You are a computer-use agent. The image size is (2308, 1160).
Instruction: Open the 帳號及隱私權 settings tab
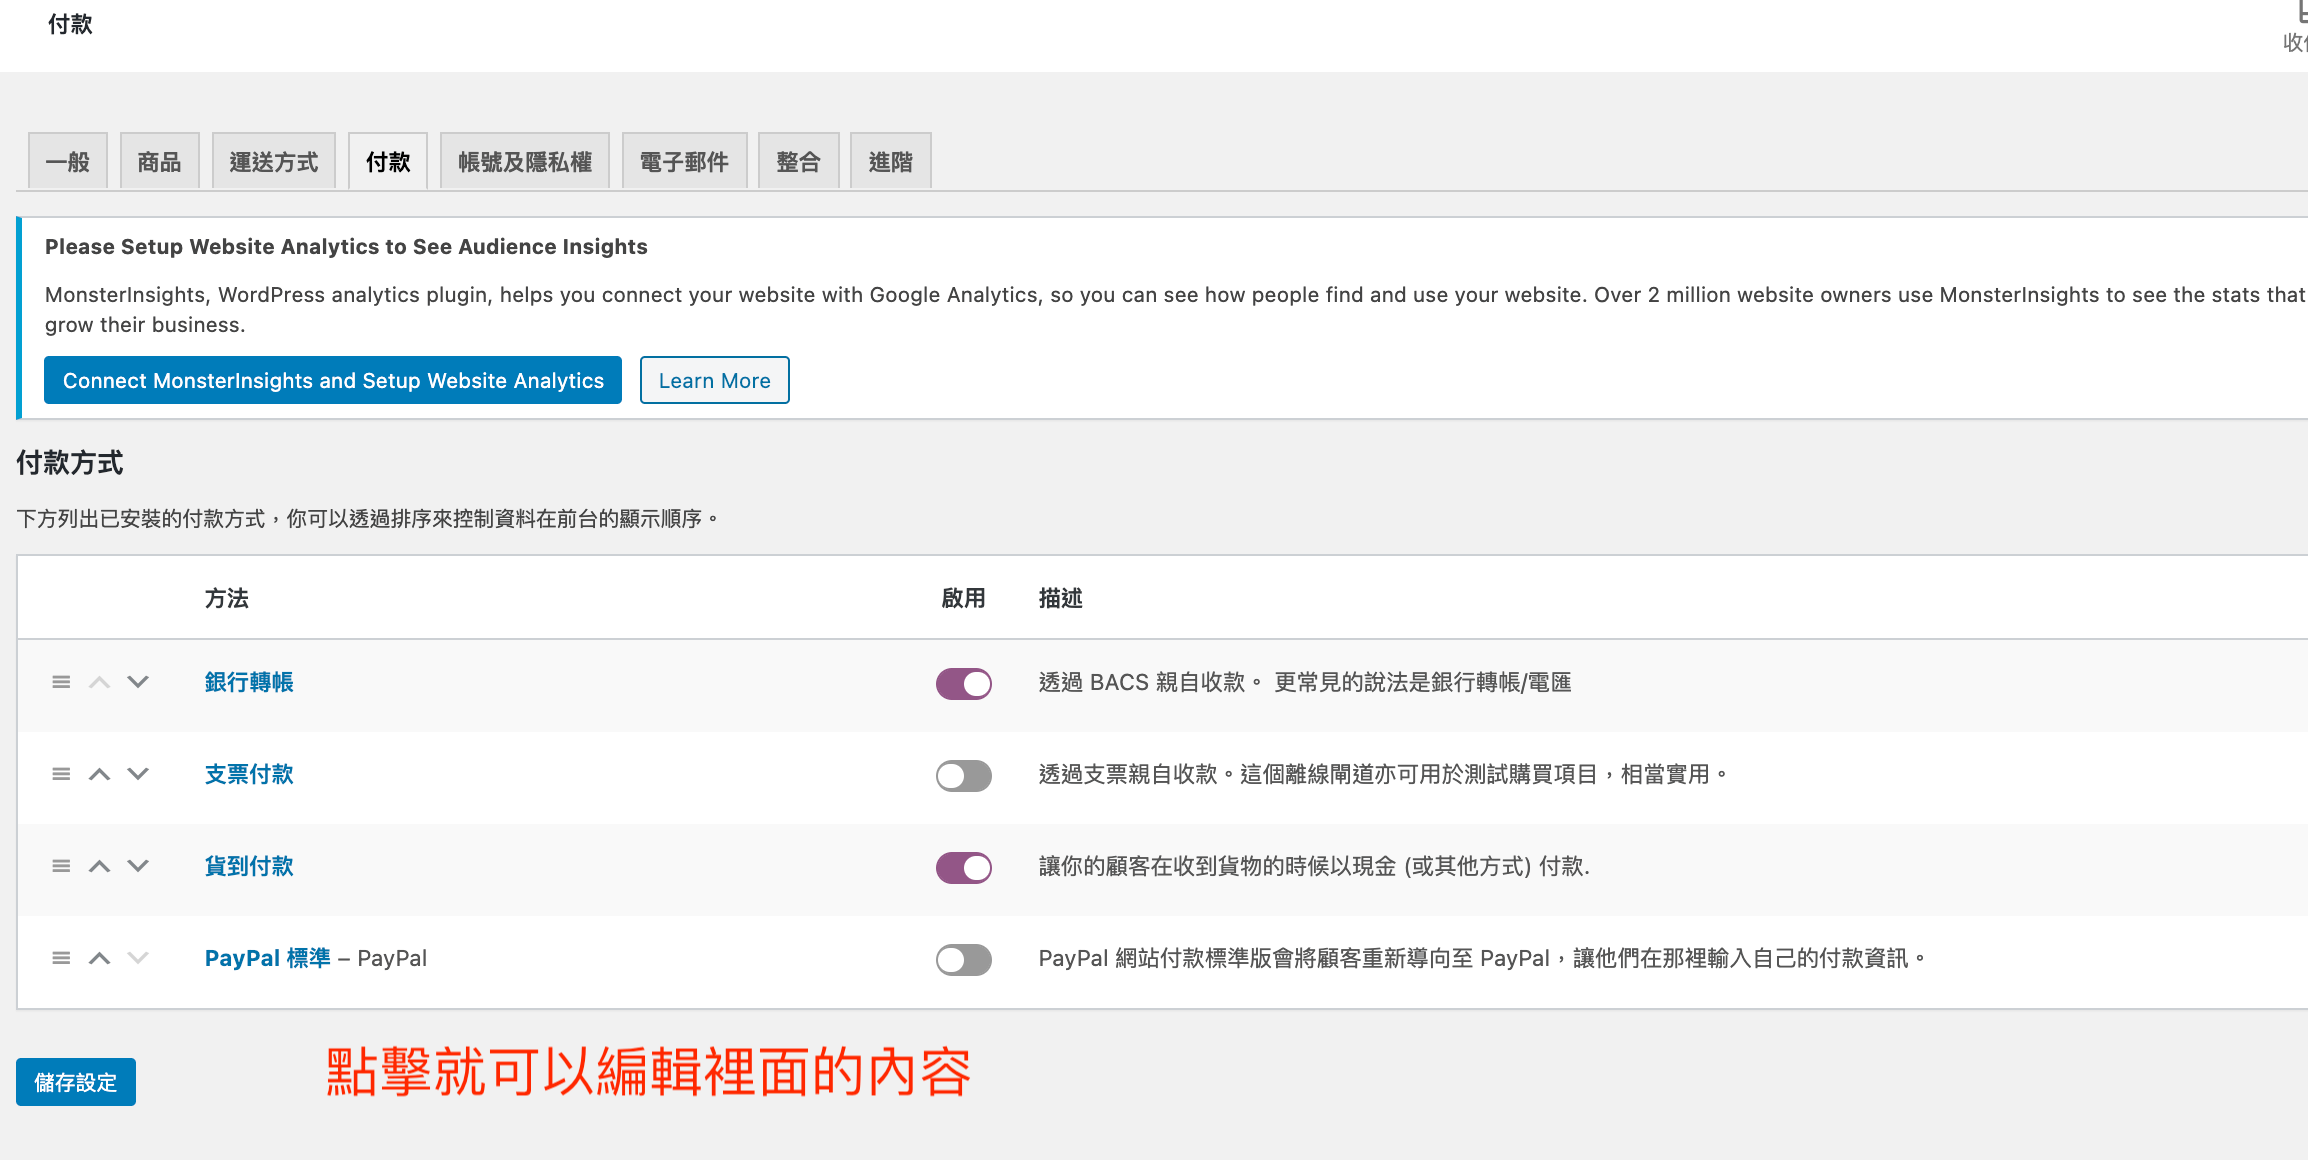click(524, 163)
